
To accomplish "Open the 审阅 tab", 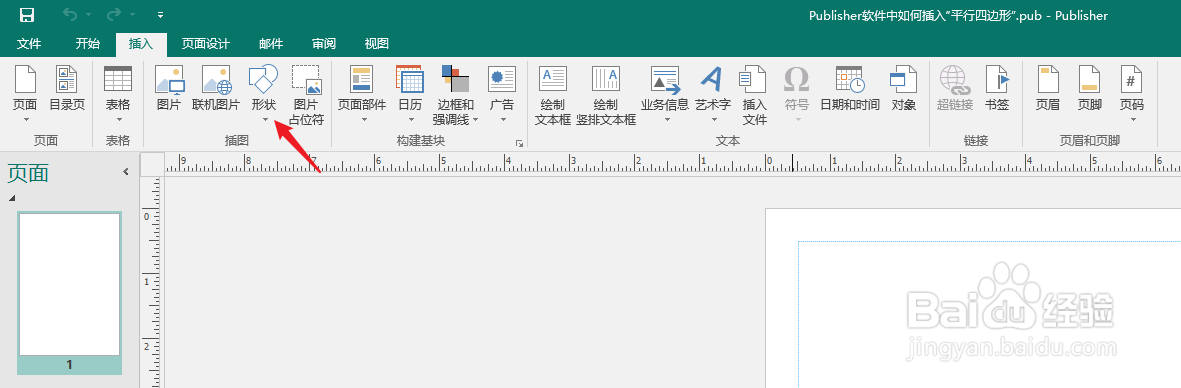I will point(324,44).
